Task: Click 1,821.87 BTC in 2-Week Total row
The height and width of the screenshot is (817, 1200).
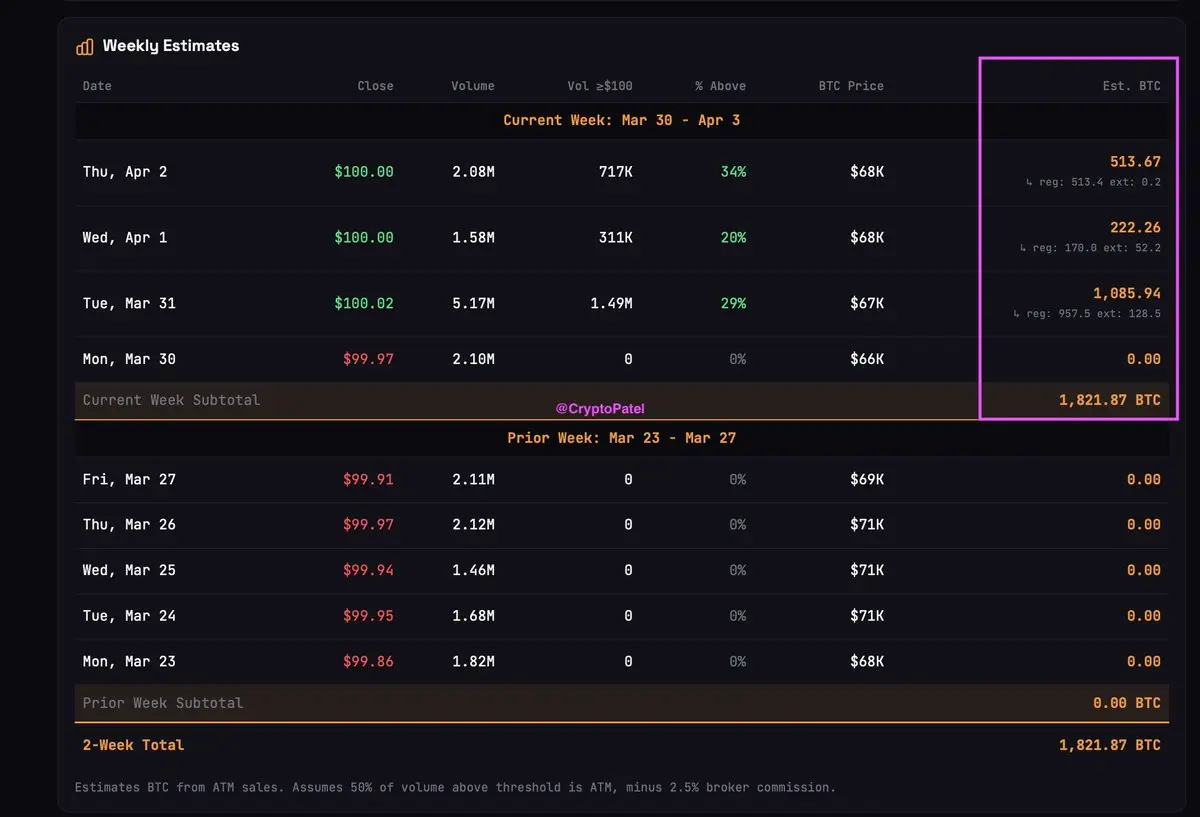Action: tap(1110, 745)
